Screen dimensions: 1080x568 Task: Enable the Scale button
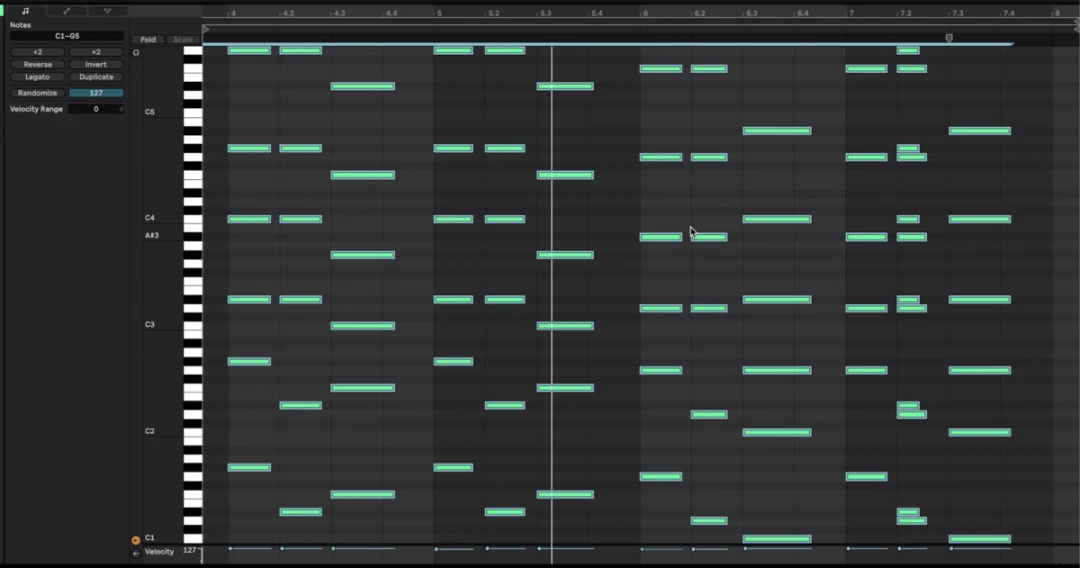click(x=183, y=39)
